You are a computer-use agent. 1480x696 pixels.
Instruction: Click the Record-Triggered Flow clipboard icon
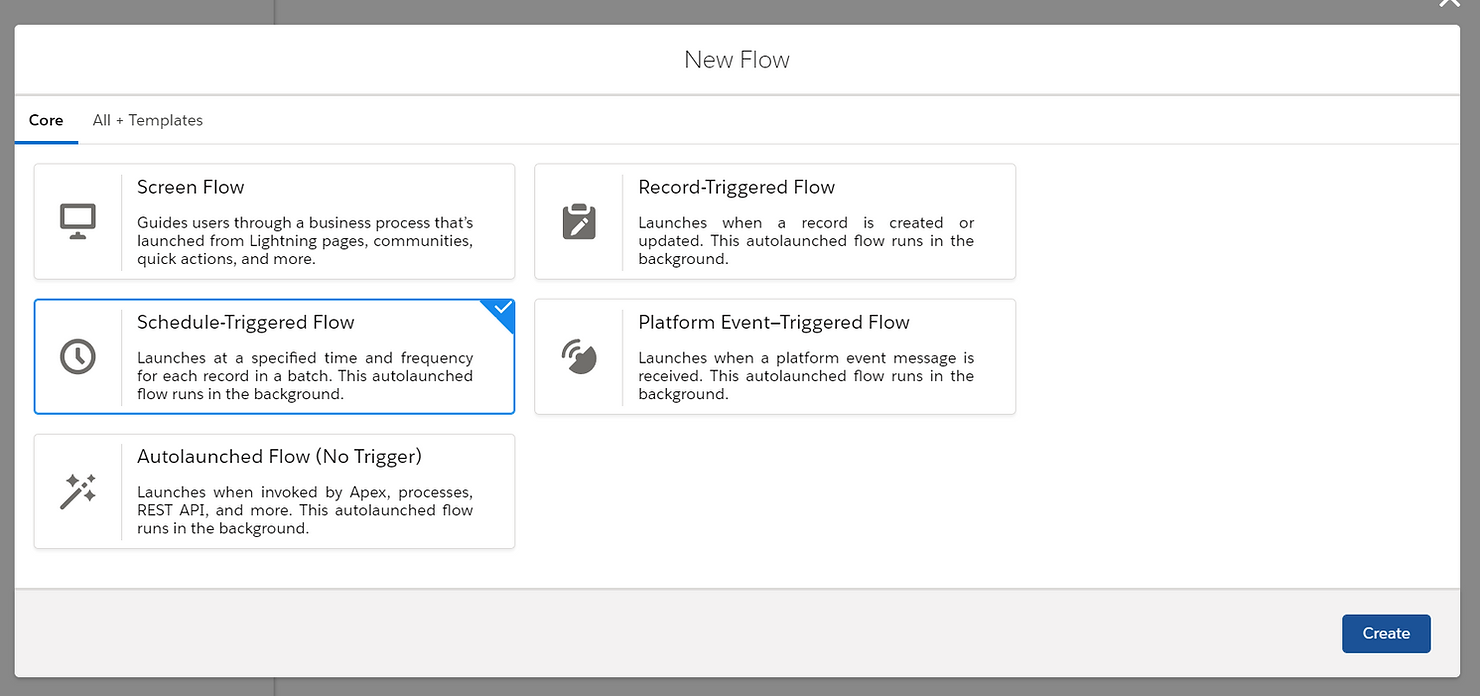580,219
